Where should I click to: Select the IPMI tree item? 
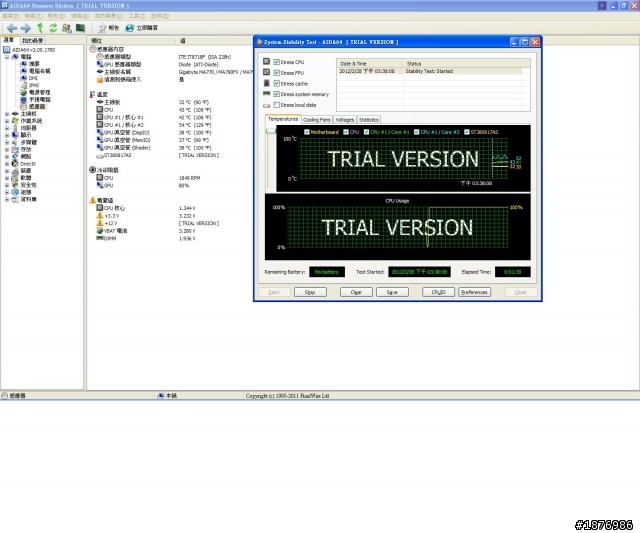(34, 85)
